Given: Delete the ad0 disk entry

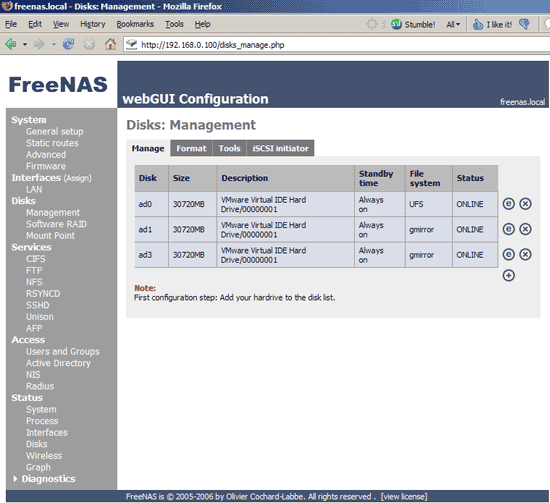Looking at the screenshot, I should click(525, 203).
